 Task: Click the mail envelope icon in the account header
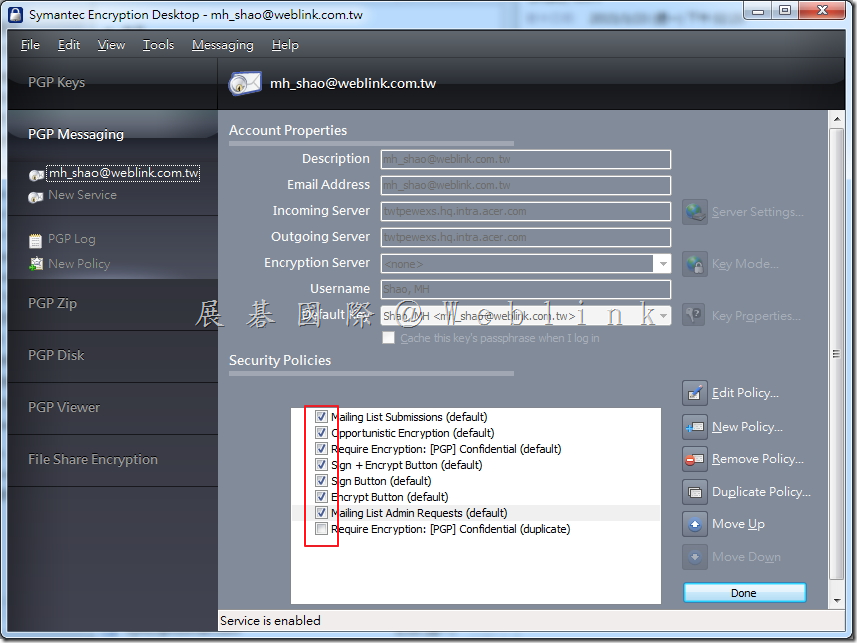(245, 84)
